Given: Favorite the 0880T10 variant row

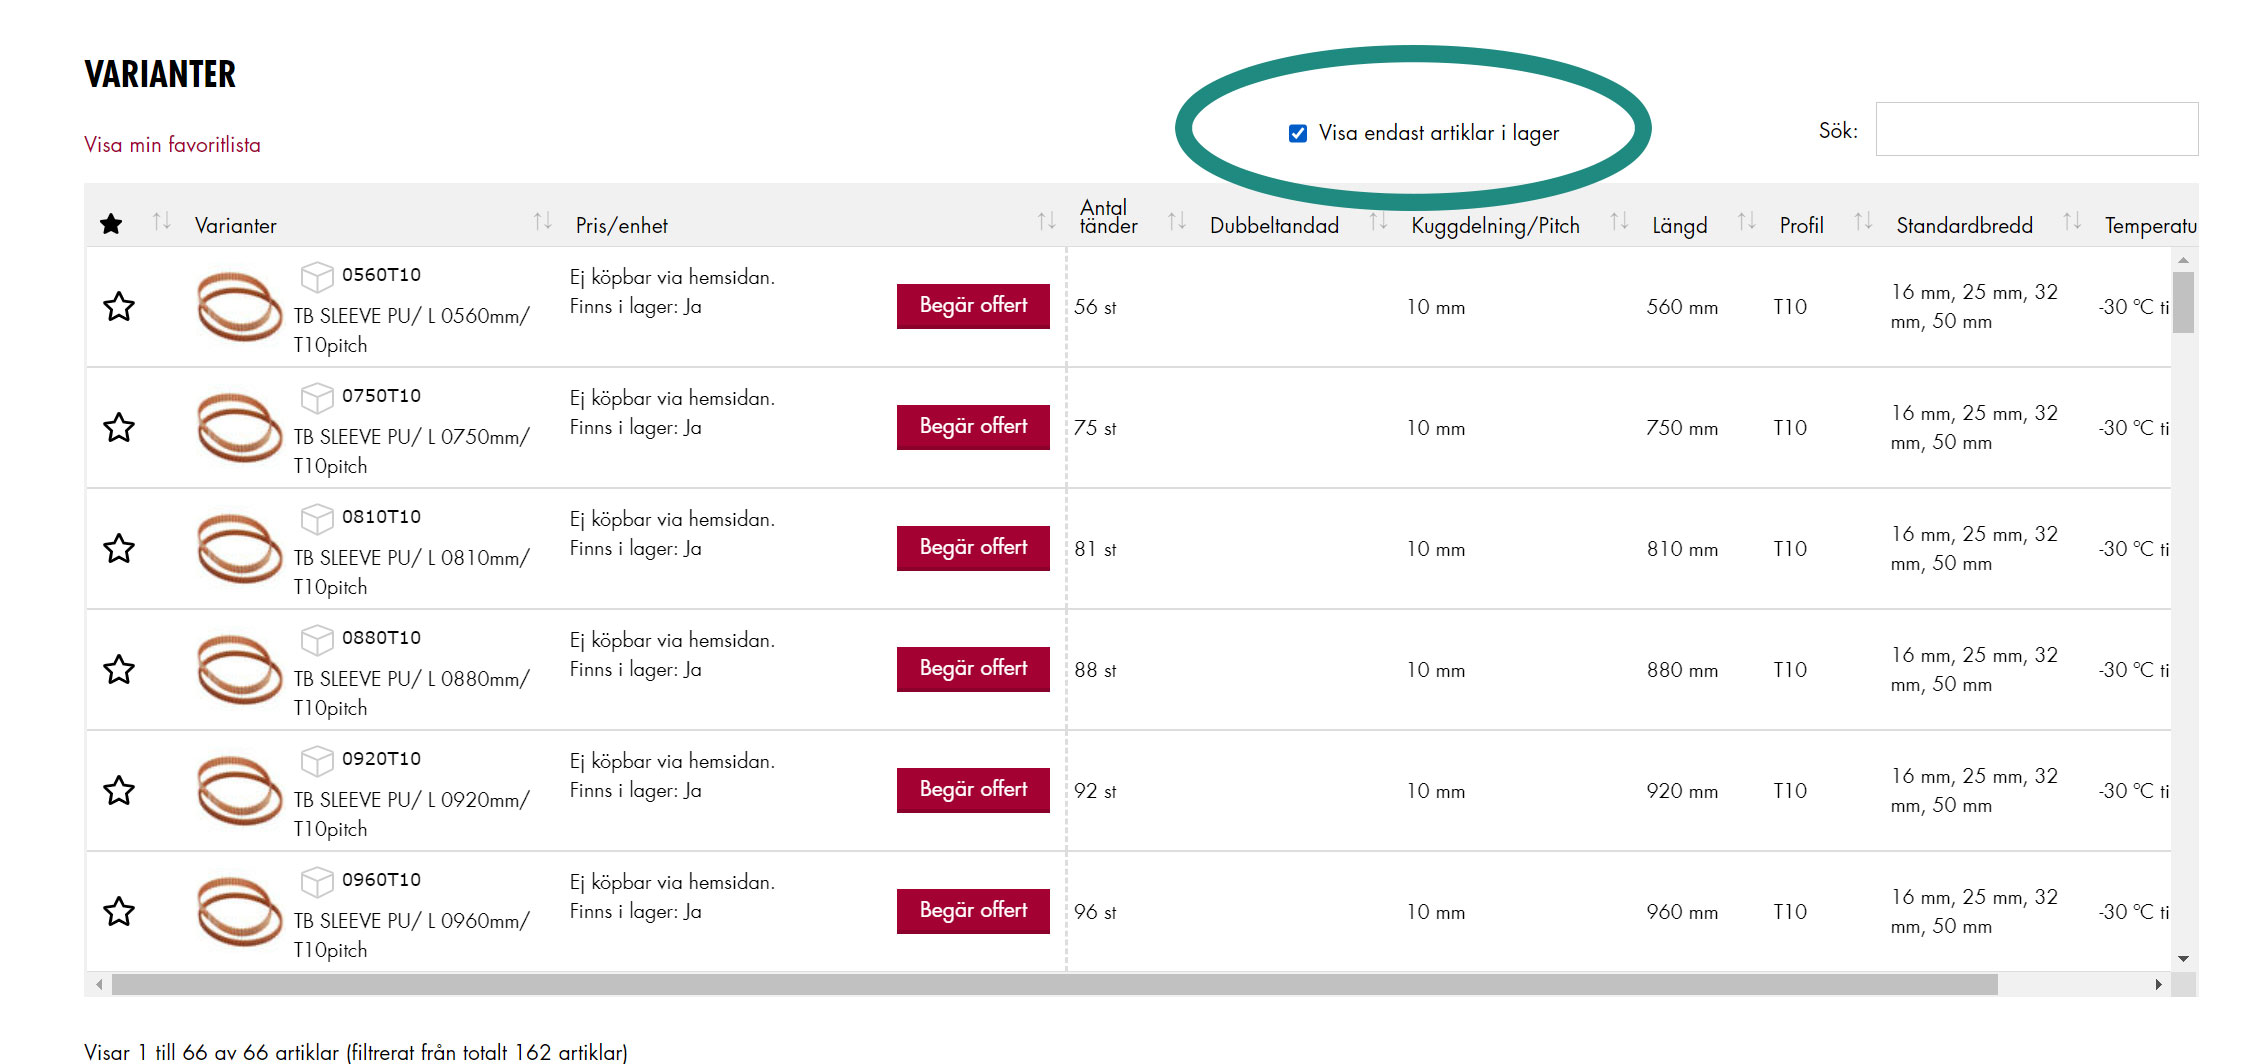Looking at the screenshot, I should [x=119, y=669].
